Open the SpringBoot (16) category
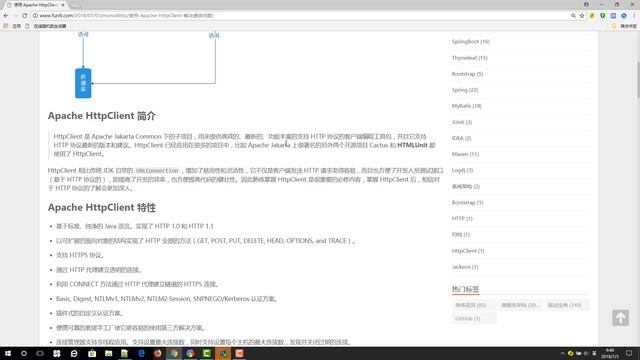This screenshot has height=360, width=640. click(470, 42)
